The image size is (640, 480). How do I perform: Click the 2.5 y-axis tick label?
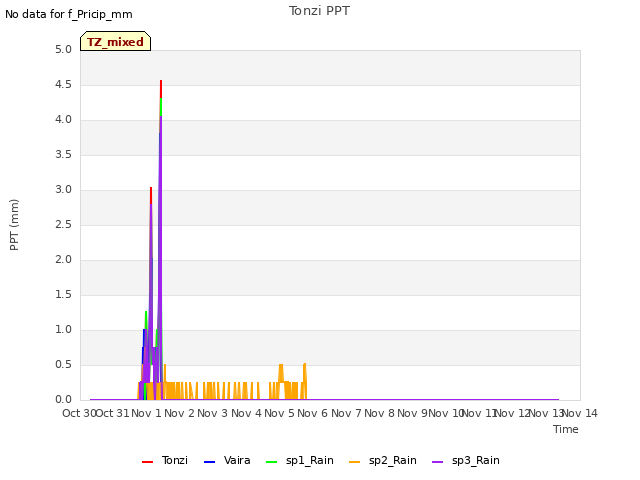pos(63,225)
